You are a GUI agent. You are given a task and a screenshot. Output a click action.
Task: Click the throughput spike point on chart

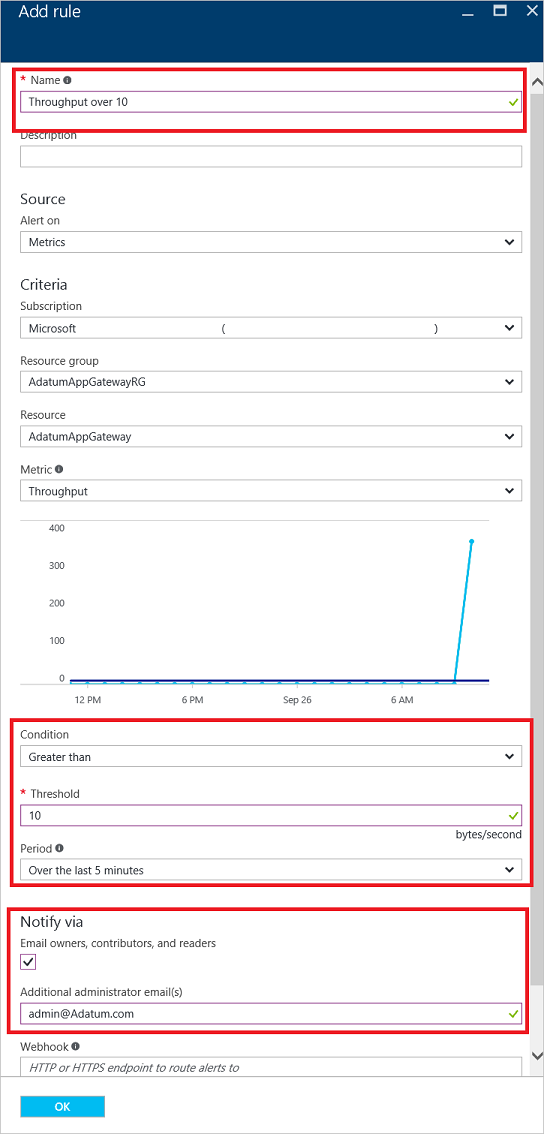[x=472, y=541]
